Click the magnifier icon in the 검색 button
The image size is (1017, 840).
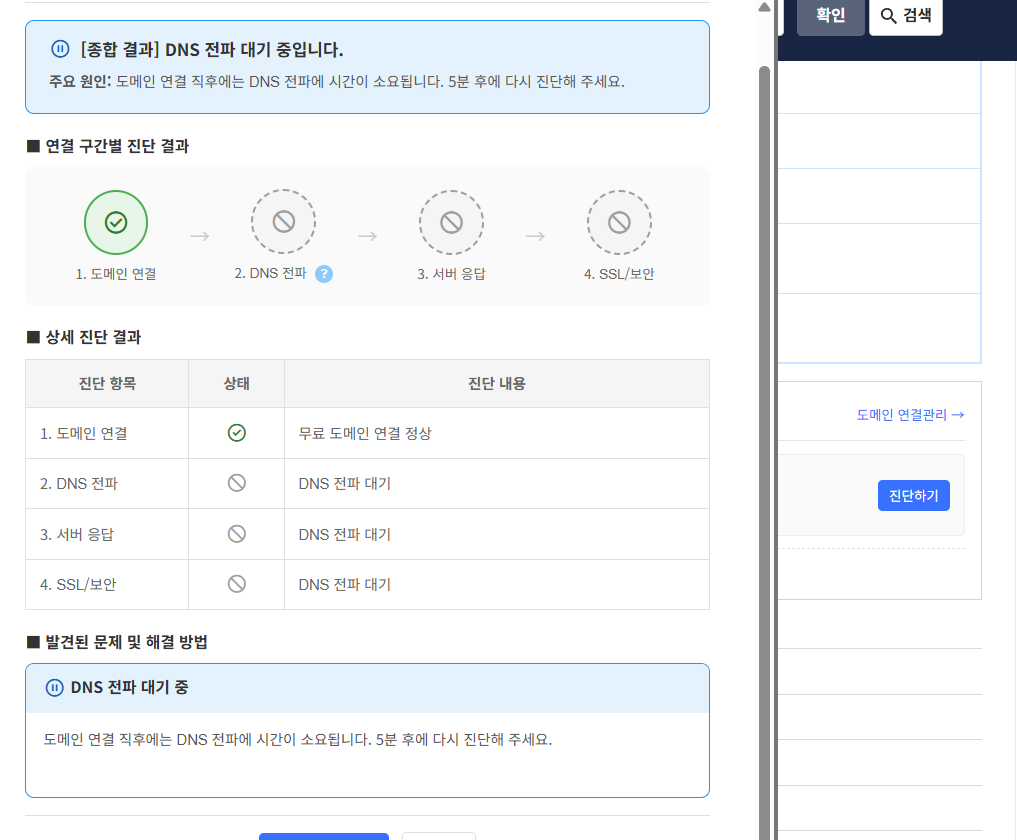[x=888, y=16]
